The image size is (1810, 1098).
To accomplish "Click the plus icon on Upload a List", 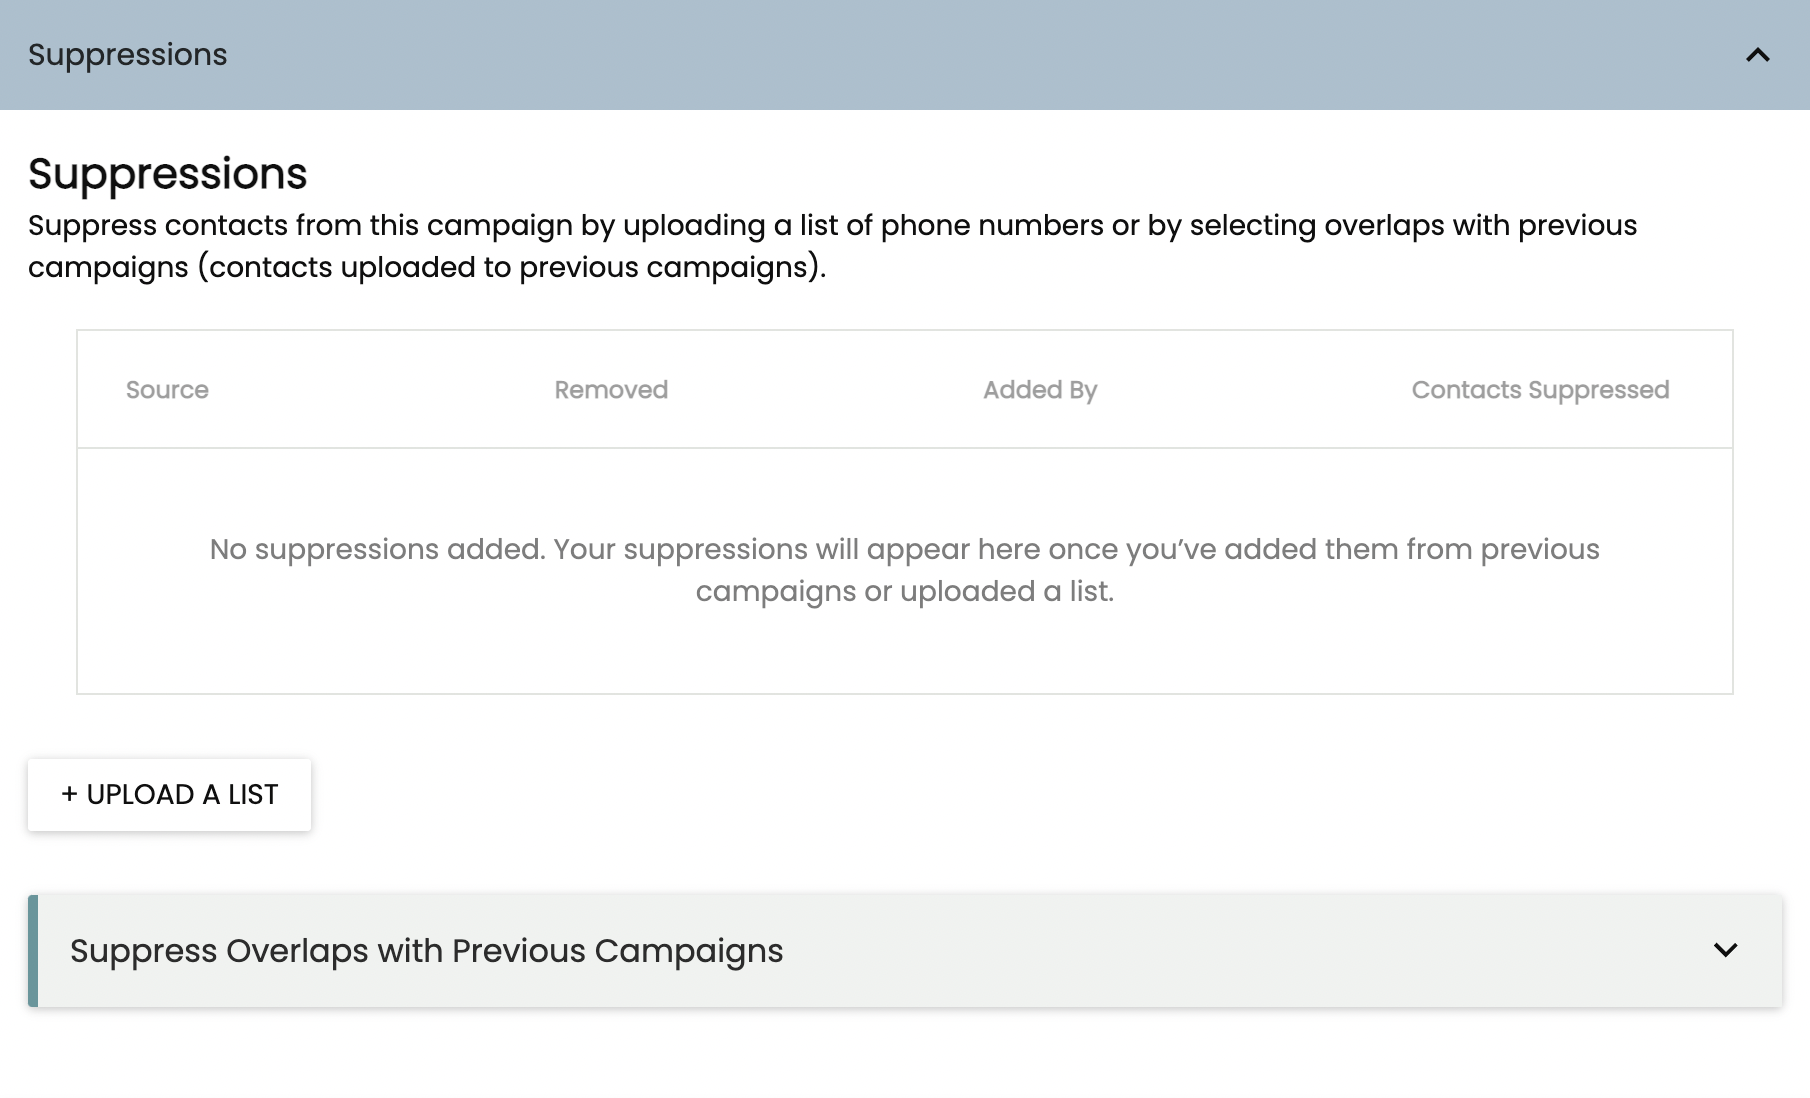I will tap(69, 794).
